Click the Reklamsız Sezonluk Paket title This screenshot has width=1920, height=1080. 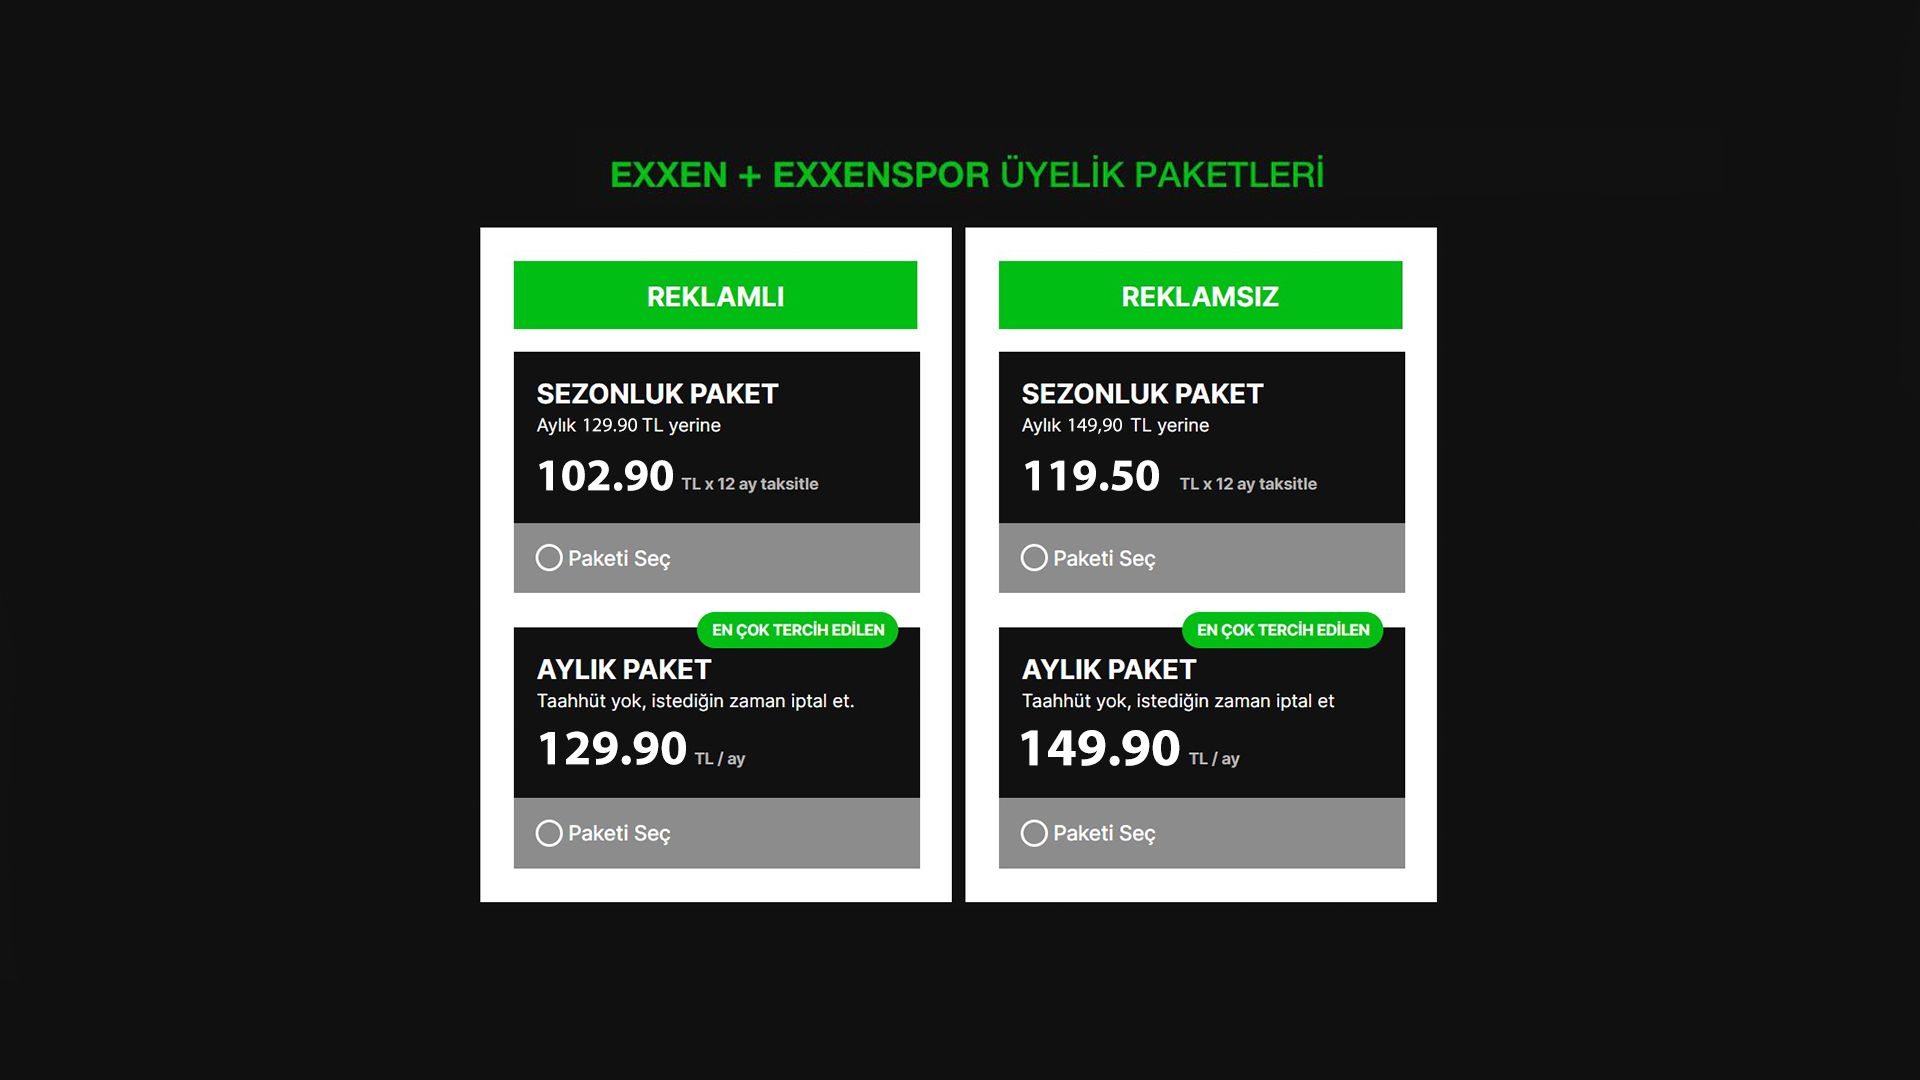[1142, 394]
